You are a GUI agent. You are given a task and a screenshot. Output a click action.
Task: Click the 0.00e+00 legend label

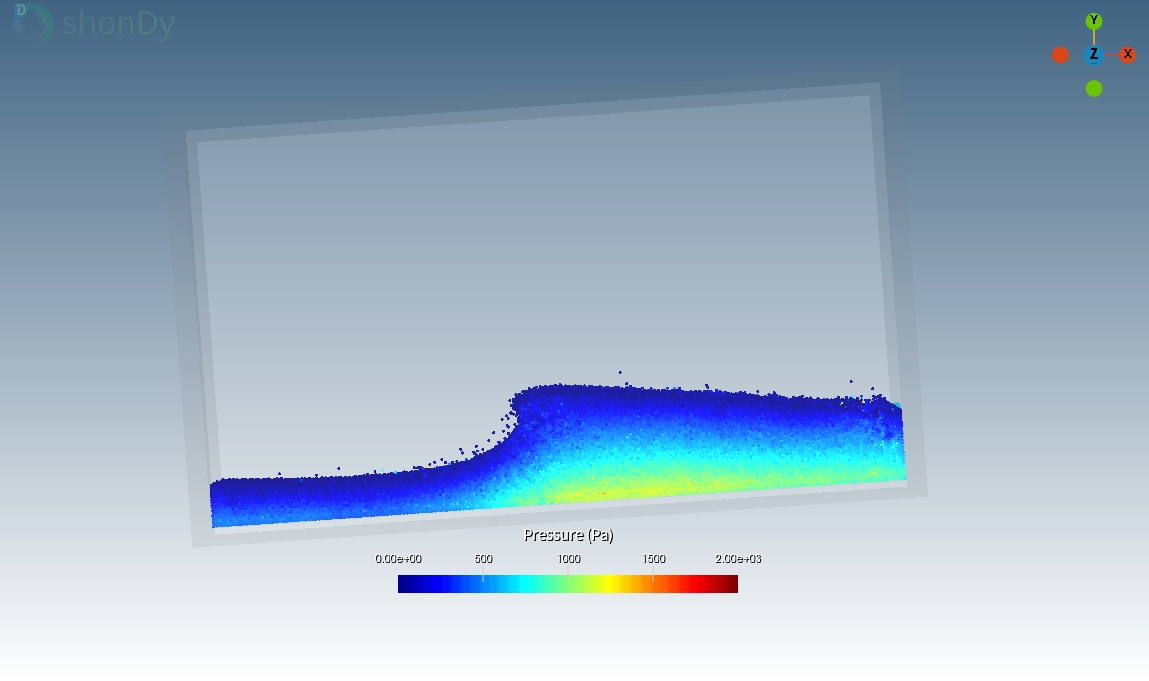pyautogui.click(x=398, y=559)
